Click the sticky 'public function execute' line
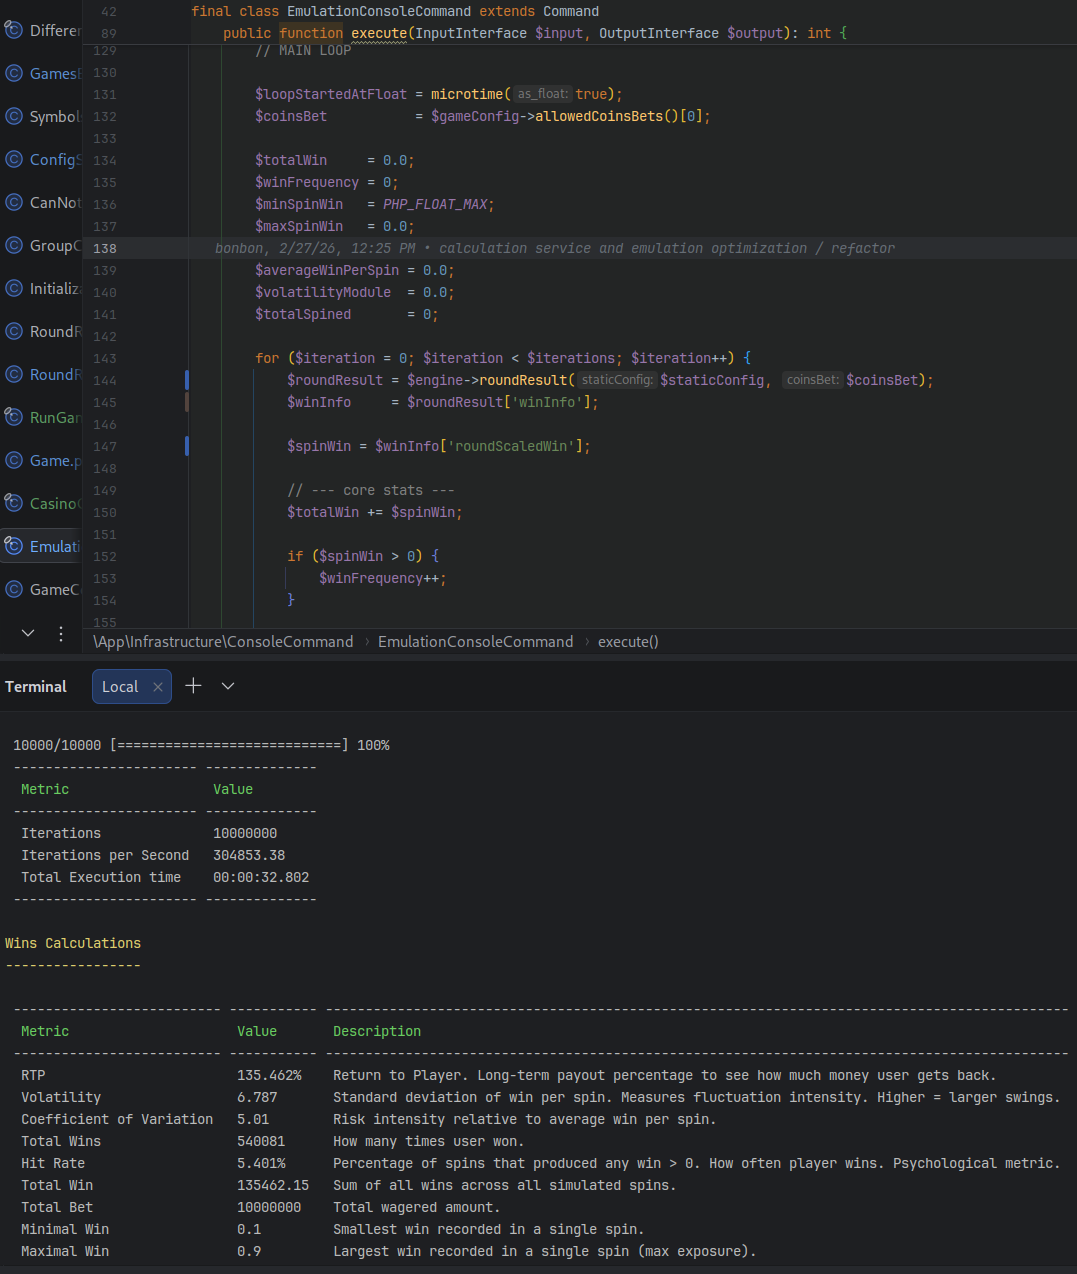Screen dimensions: 1077x1274 click(535, 33)
